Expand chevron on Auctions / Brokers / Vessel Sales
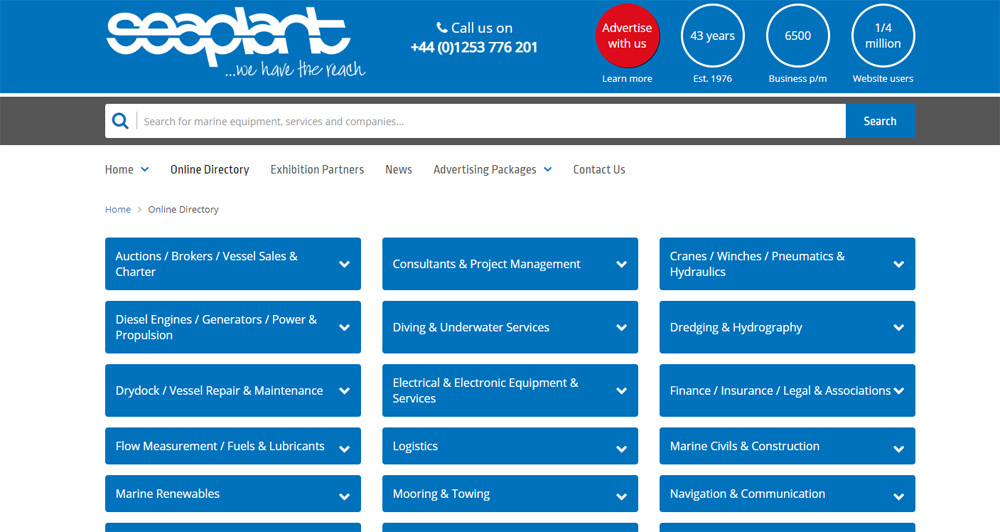This screenshot has width=1000, height=532. click(344, 264)
